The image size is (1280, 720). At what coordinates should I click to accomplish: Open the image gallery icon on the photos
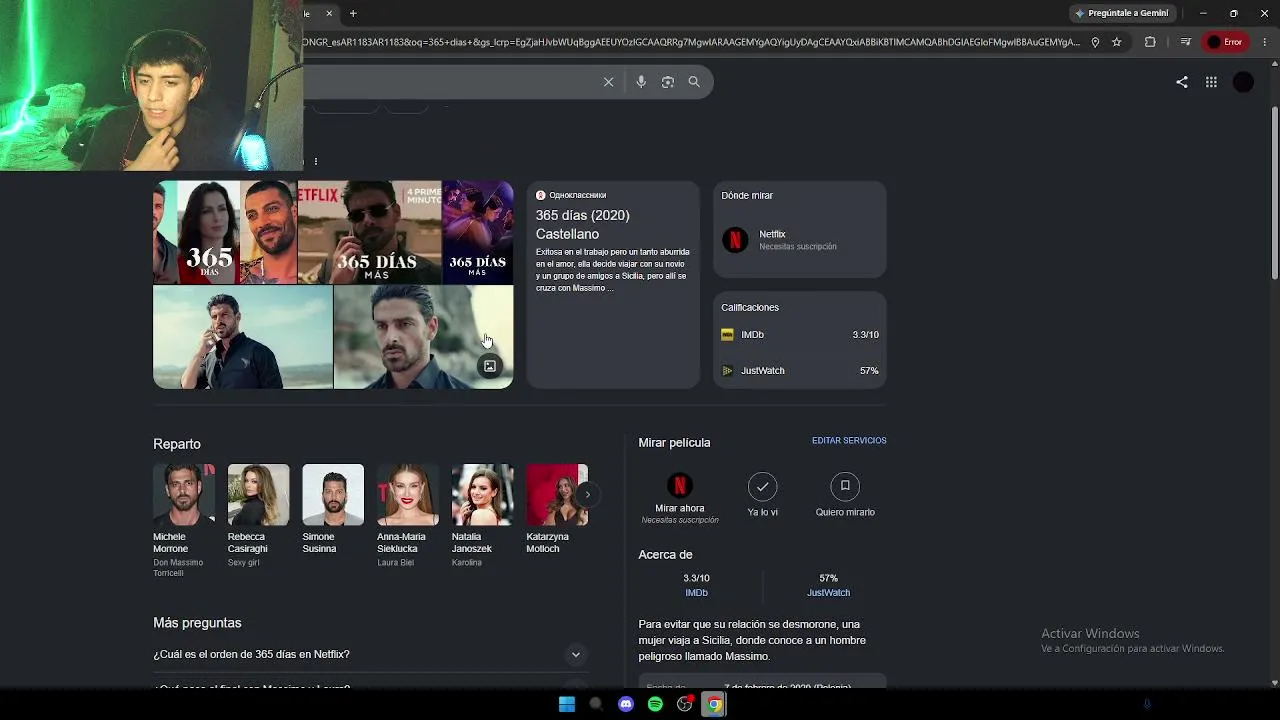click(x=490, y=366)
